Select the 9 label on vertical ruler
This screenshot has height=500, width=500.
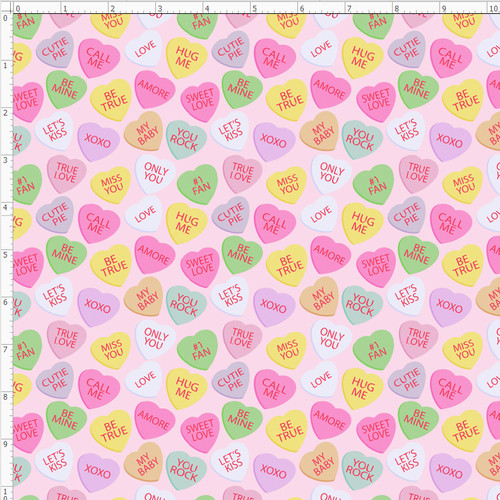tap(5, 444)
